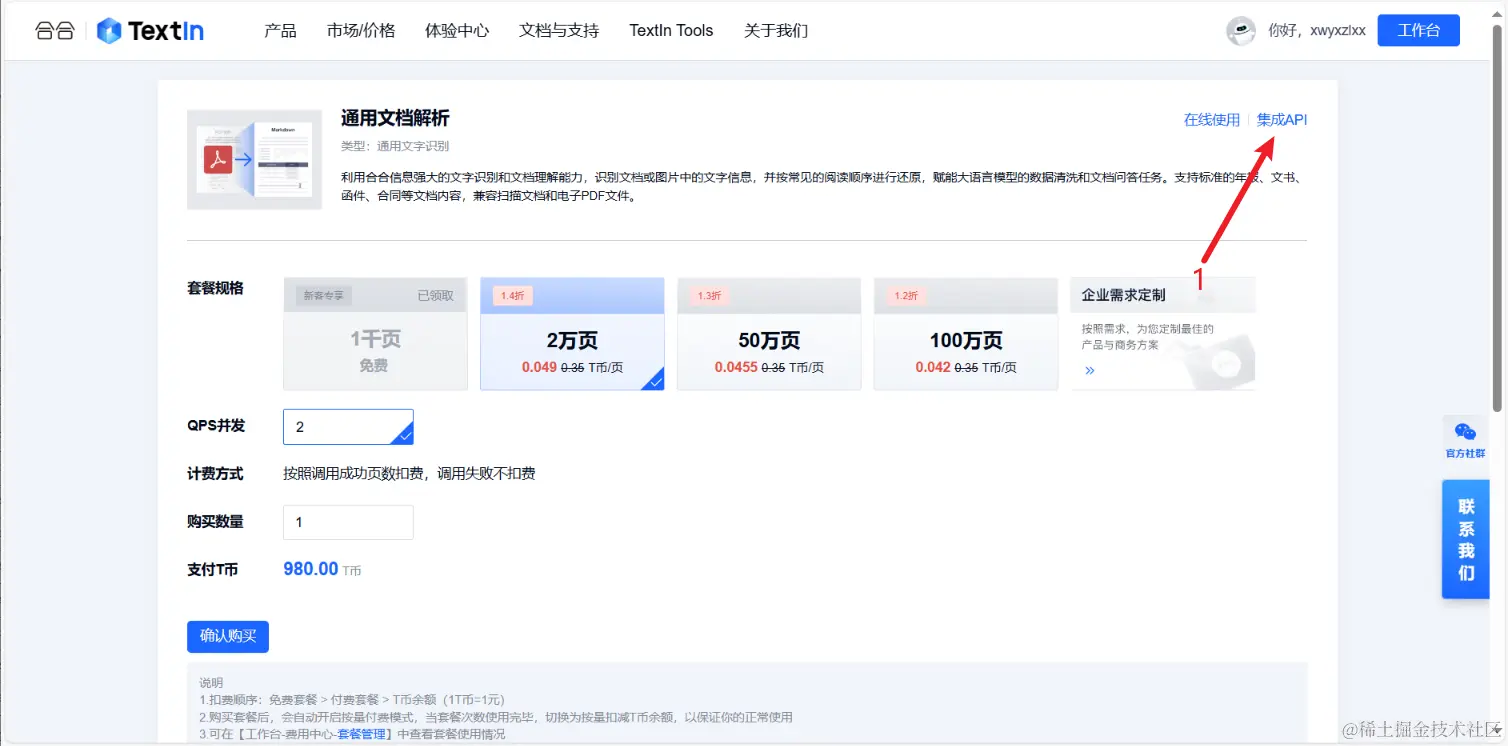
Task: Click the 1.3折 discount badge
Action: click(709, 296)
